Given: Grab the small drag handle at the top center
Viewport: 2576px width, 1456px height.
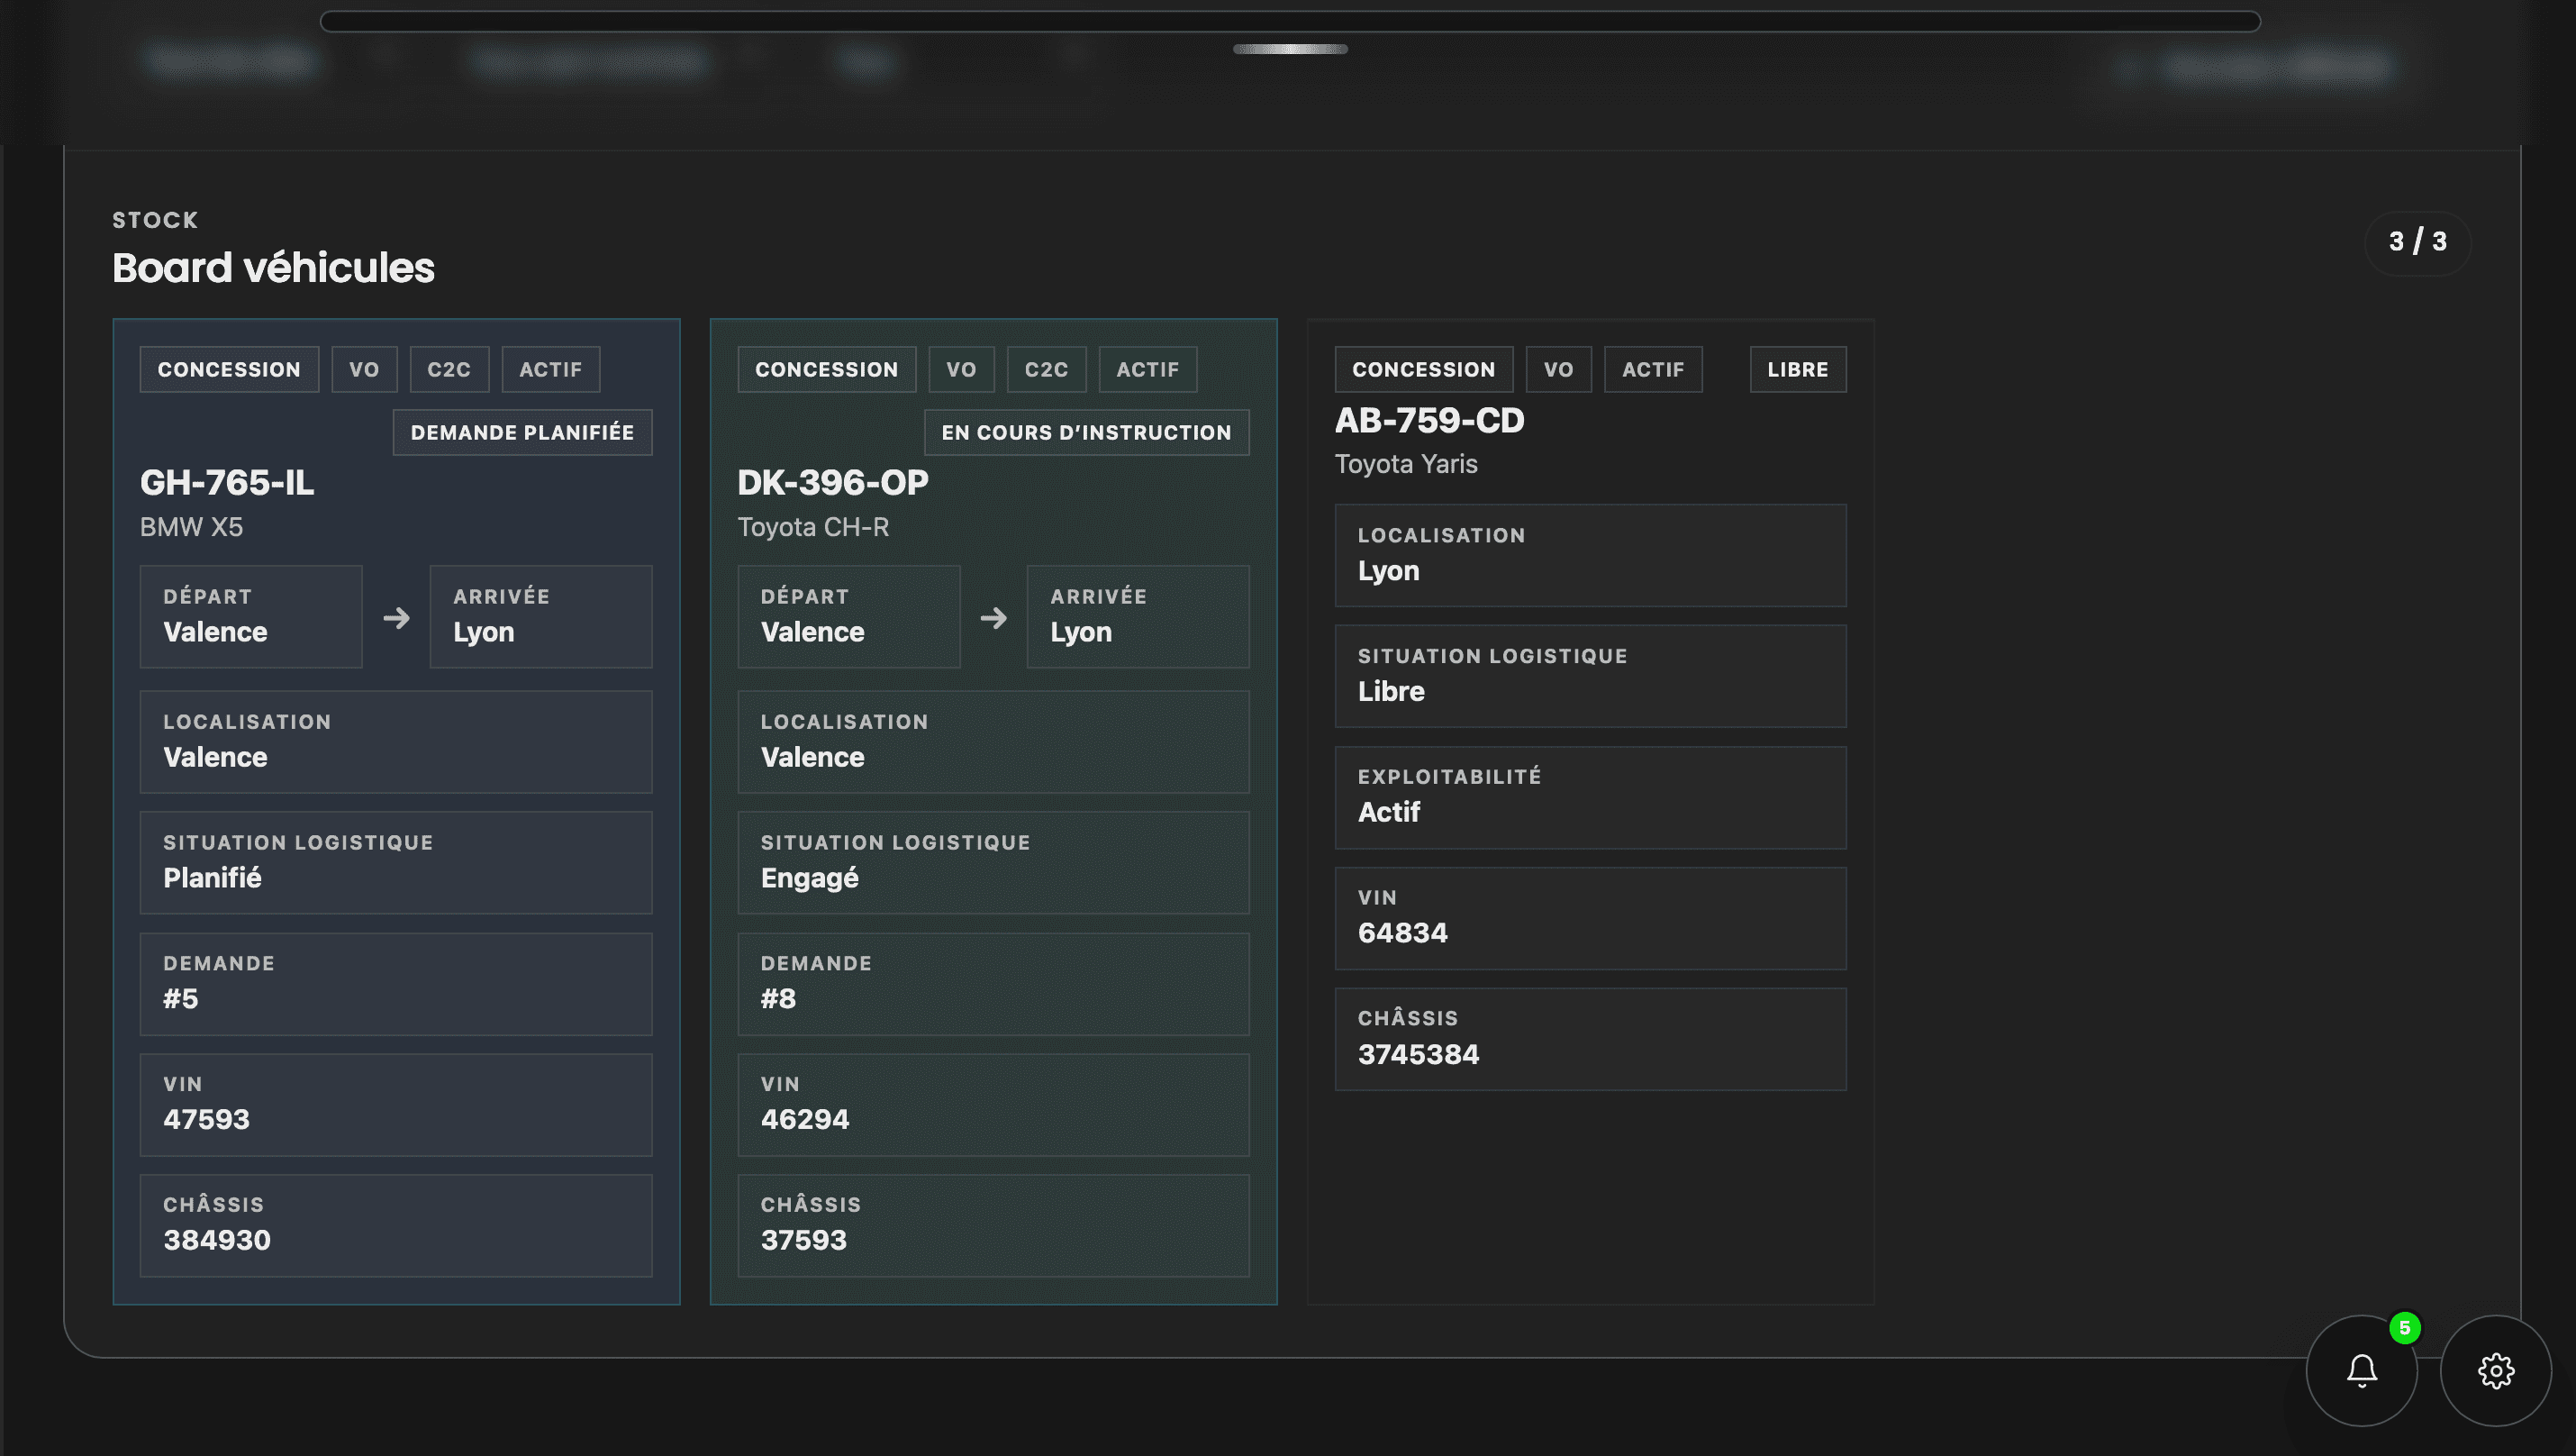Looking at the screenshot, I should tap(1289, 49).
